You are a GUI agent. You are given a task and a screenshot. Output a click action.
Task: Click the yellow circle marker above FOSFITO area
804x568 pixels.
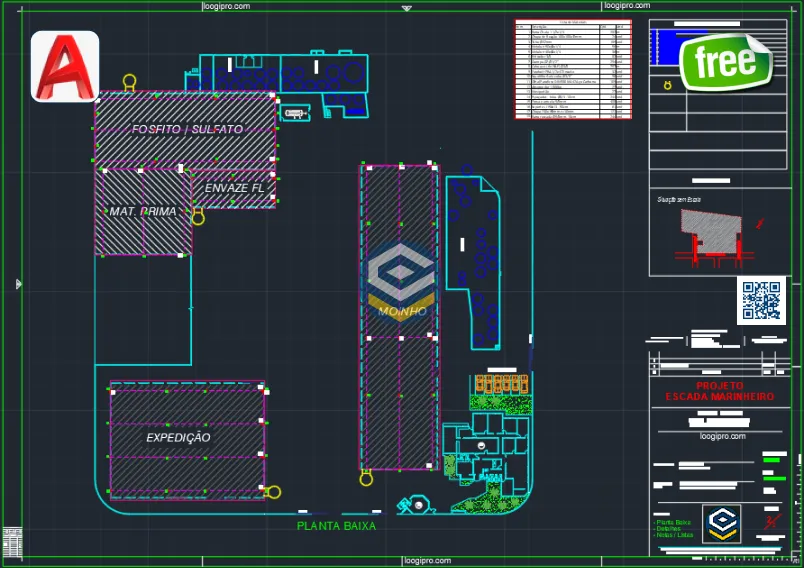click(128, 82)
